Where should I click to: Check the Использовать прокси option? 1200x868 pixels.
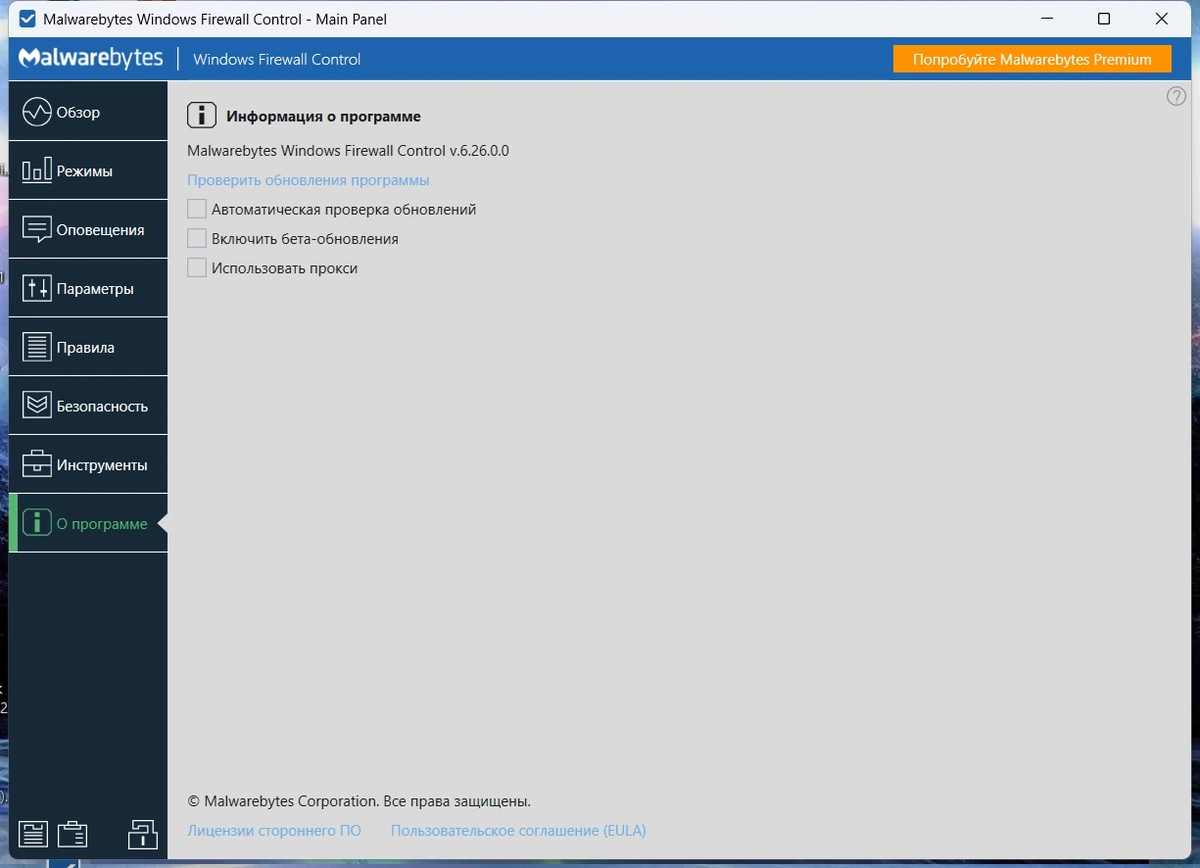pyautogui.click(x=197, y=268)
